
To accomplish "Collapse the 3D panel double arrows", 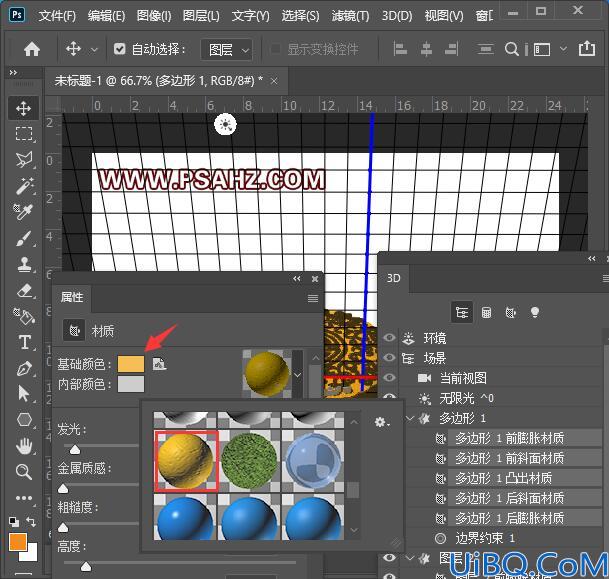I will tap(592, 259).
